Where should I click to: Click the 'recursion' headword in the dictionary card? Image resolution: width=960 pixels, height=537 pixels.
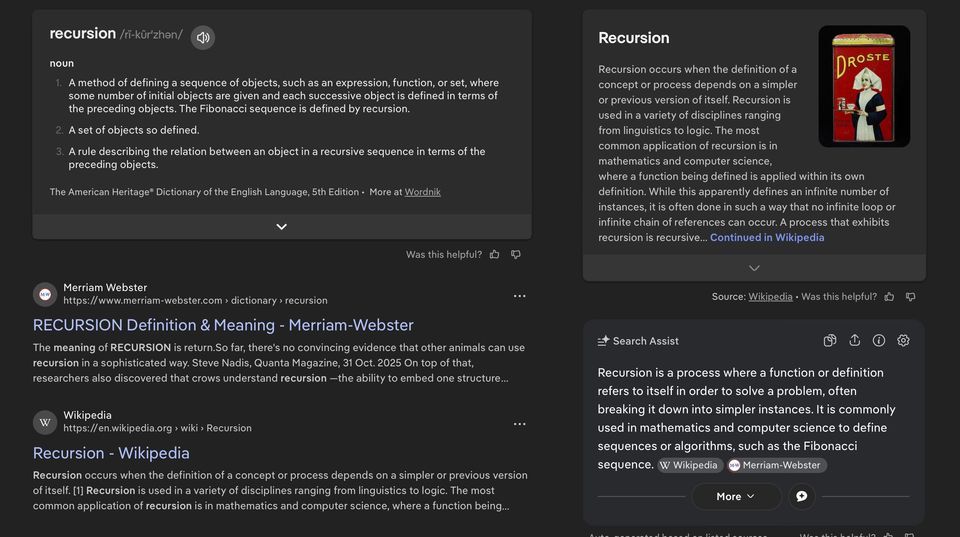tap(83, 33)
